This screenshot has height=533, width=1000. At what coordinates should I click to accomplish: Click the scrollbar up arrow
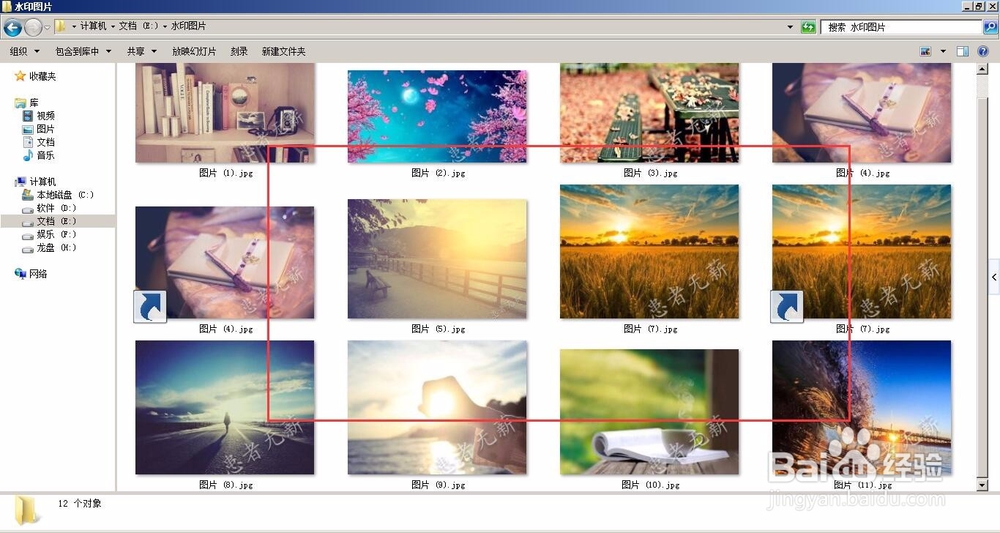click(983, 69)
